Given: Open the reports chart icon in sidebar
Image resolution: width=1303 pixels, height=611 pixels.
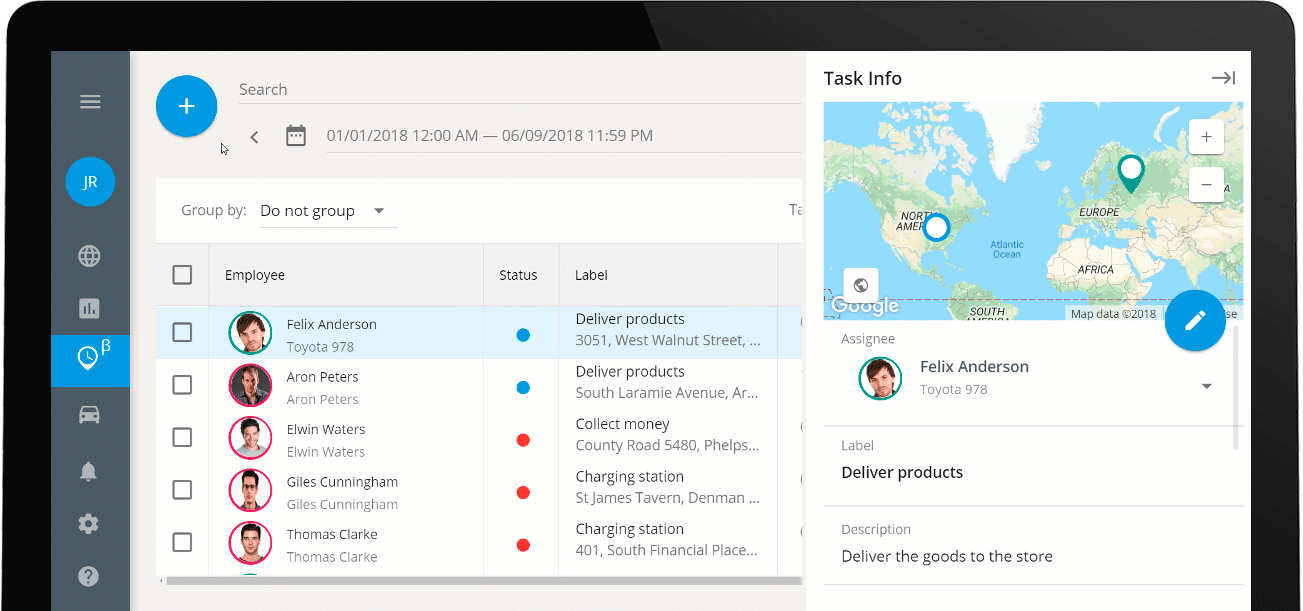Looking at the screenshot, I should pyautogui.click(x=90, y=309).
